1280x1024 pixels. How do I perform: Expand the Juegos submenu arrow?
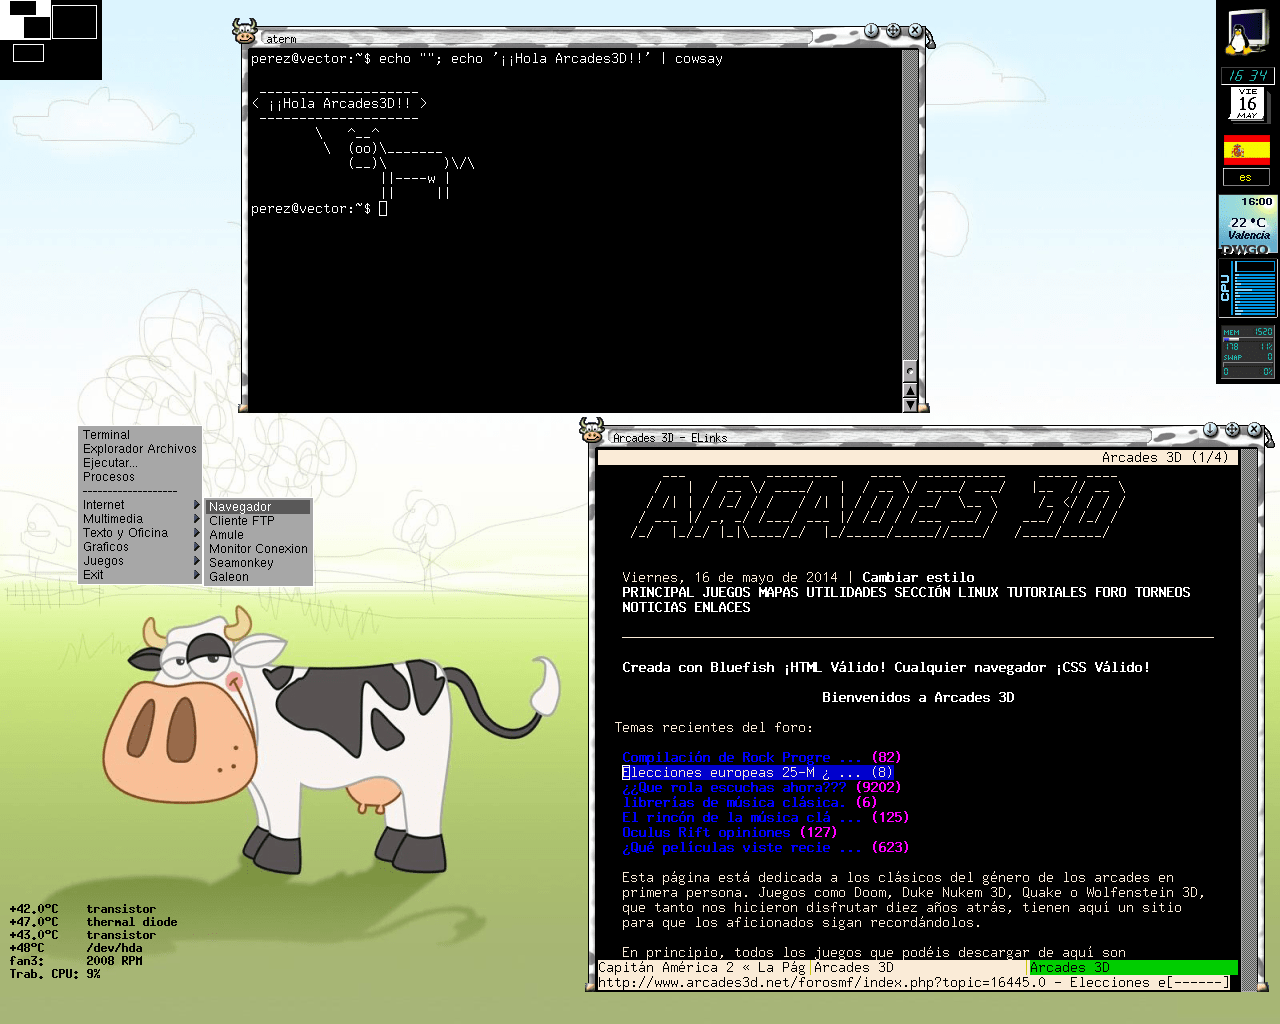pos(197,561)
